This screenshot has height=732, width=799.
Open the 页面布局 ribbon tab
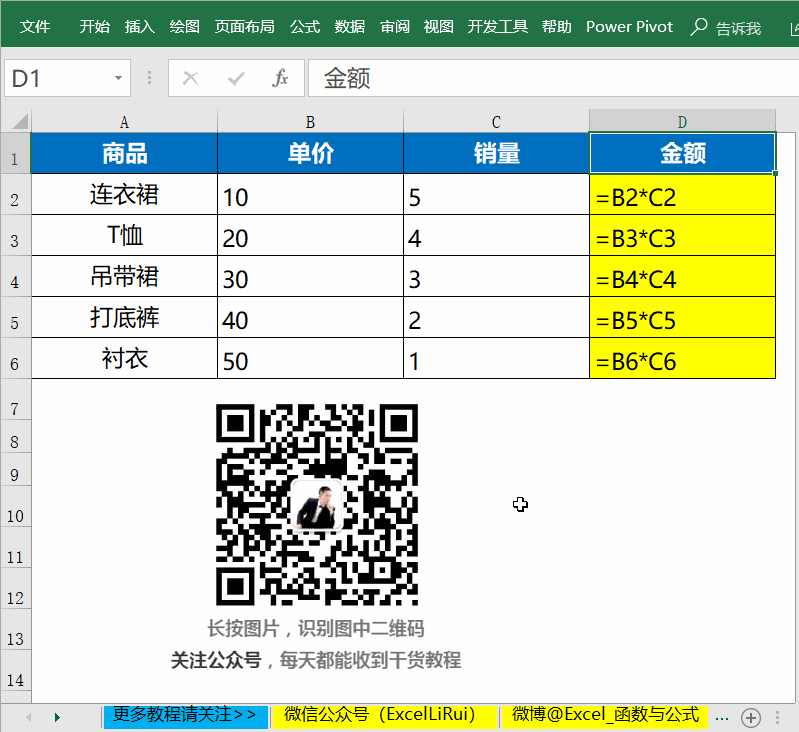point(245,26)
